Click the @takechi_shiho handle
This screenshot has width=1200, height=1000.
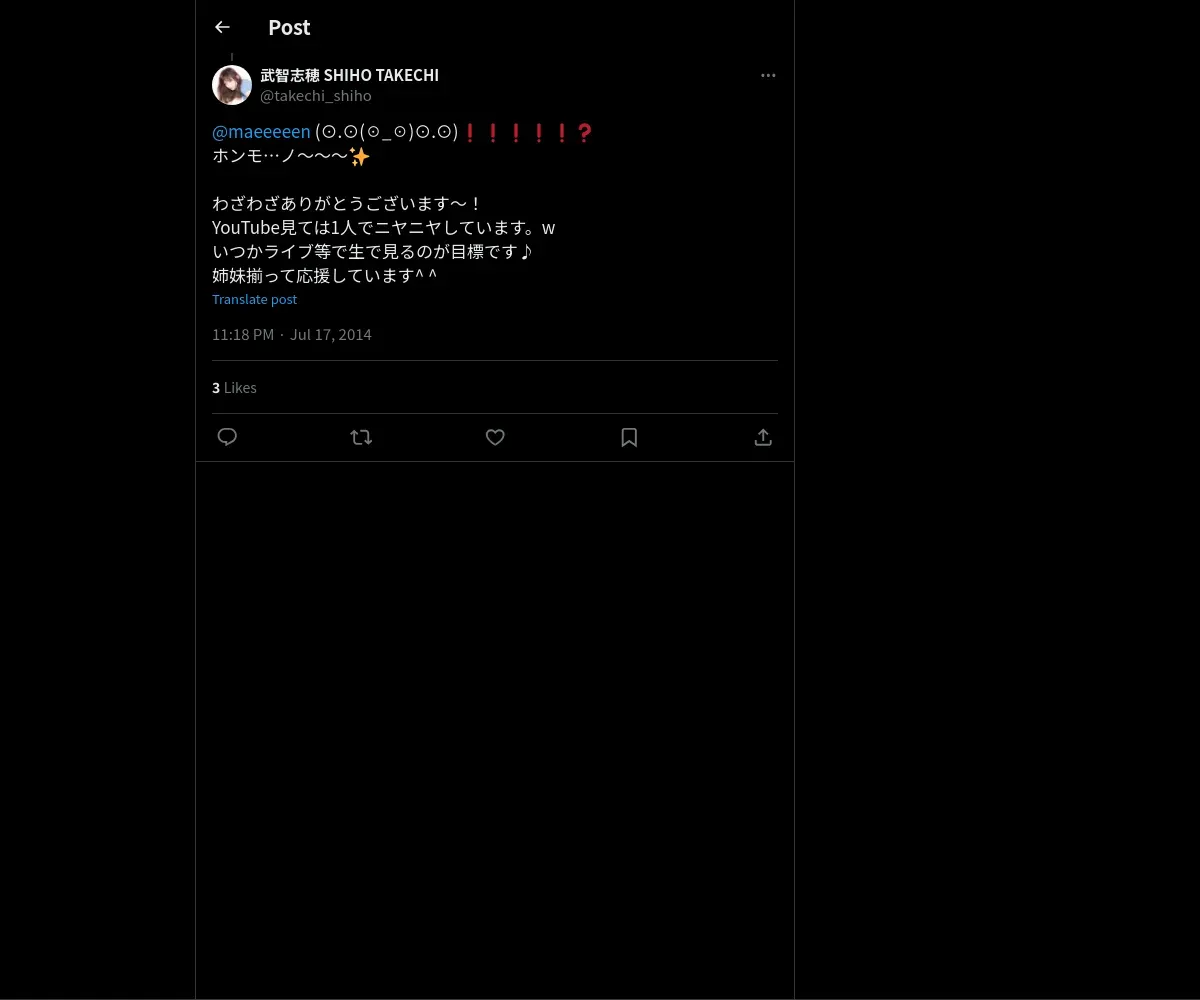[316, 96]
